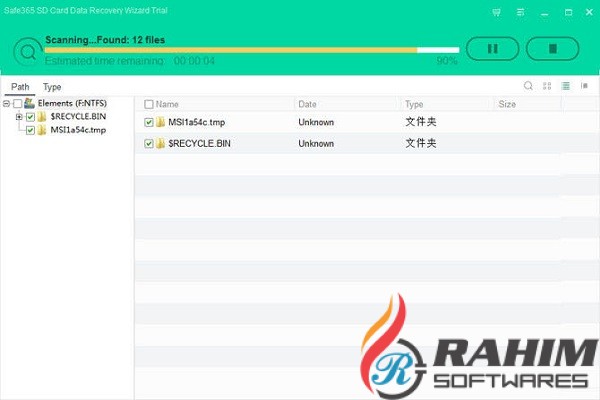This screenshot has width=600, height=400.
Task: Select Elements (F:NTFS) drive in tree
Action: (72, 103)
